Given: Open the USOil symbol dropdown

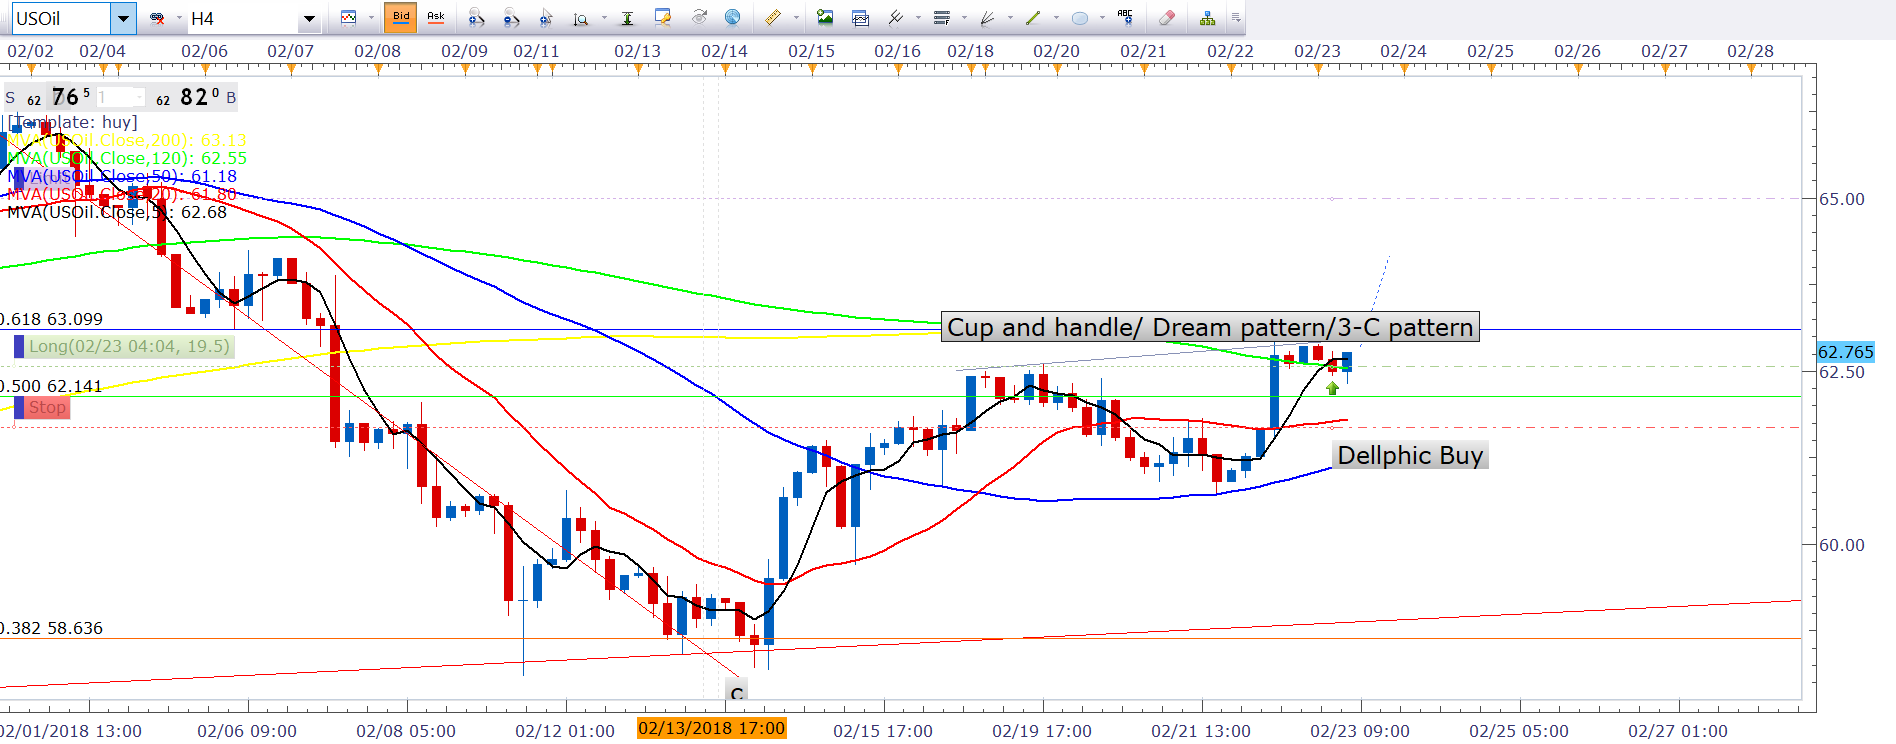Looking at the screenshot, I should (123, 18).
